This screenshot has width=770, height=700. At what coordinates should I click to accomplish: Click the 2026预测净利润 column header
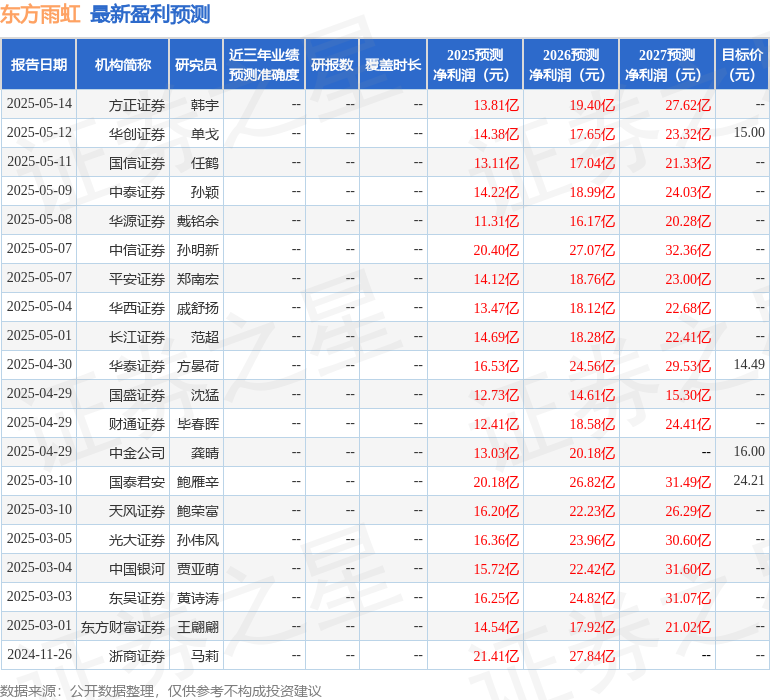(571, 65)
